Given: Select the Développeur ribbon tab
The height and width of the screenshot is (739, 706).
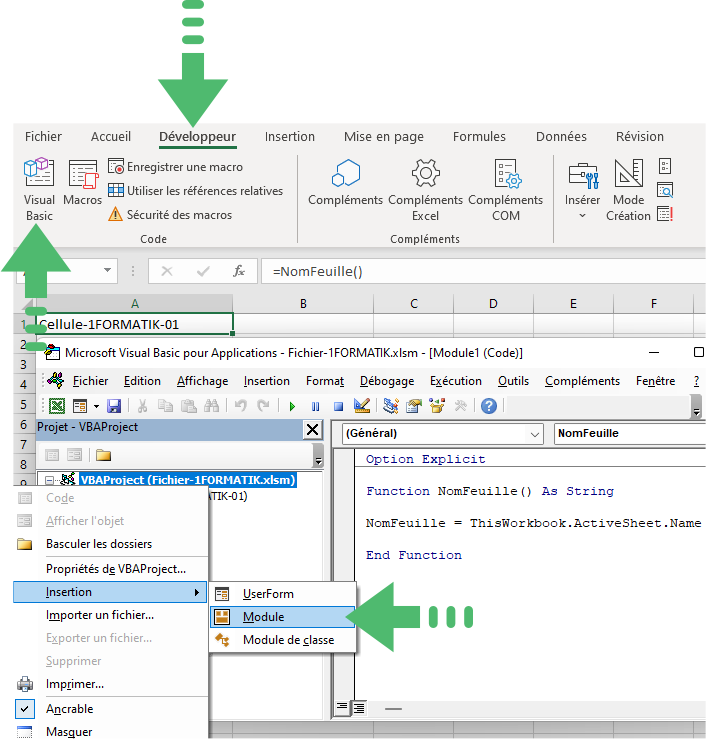Looking at the screenshot, I should 197,137.
